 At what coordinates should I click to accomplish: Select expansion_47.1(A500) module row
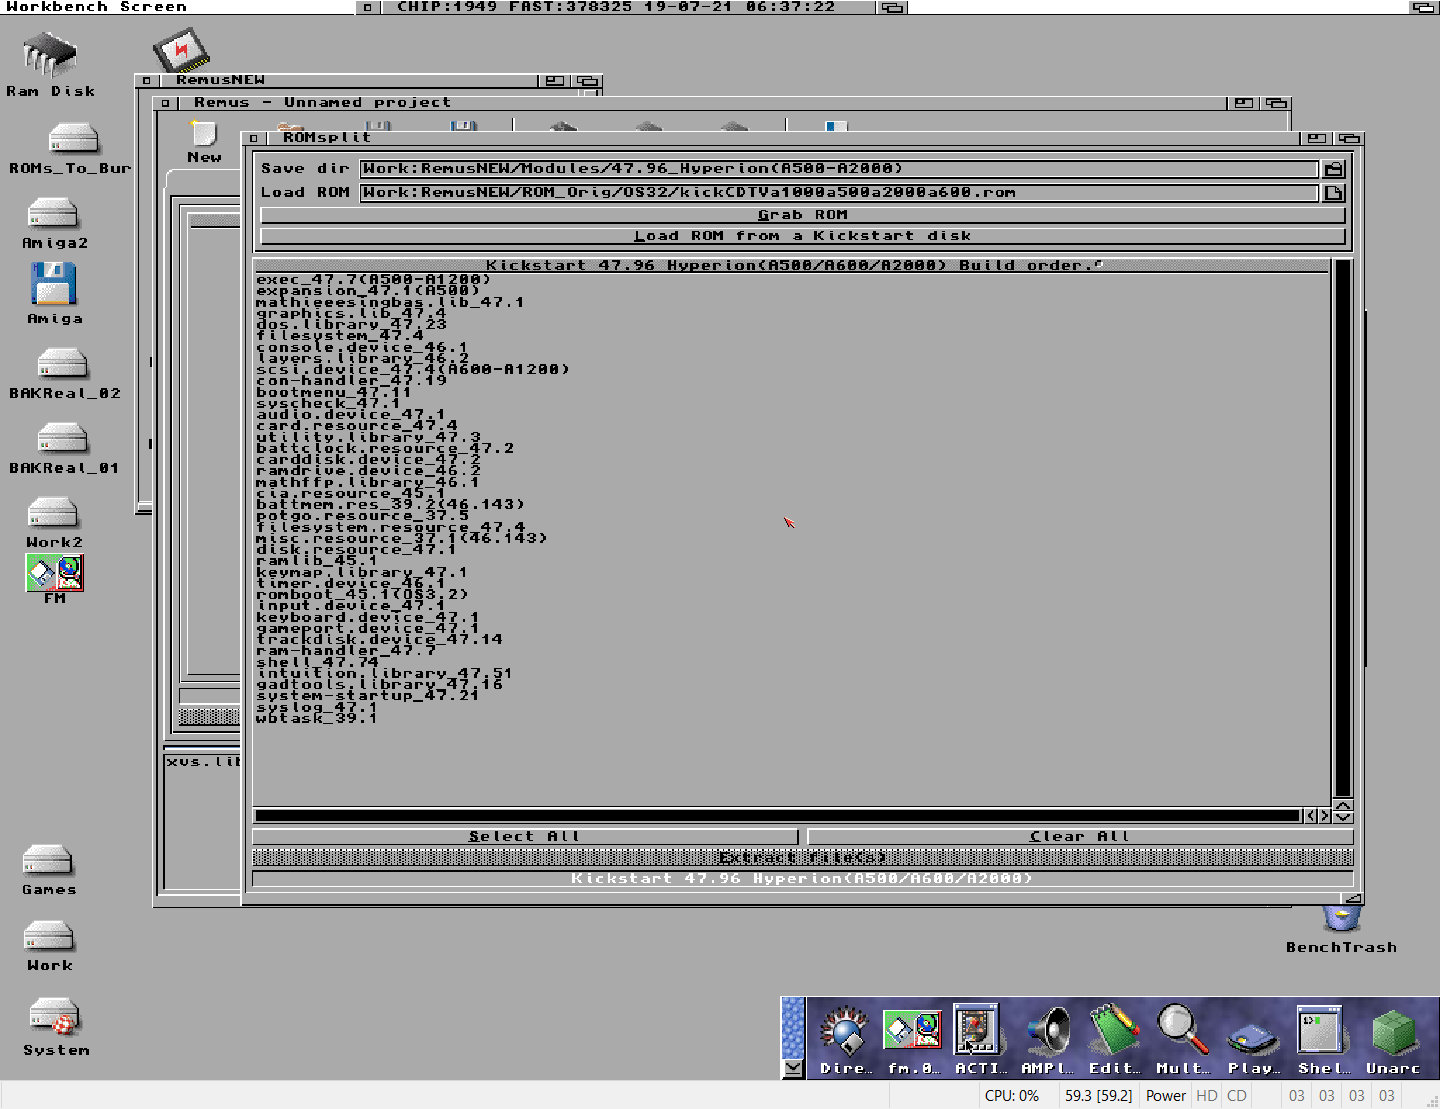tap(367, 290)
